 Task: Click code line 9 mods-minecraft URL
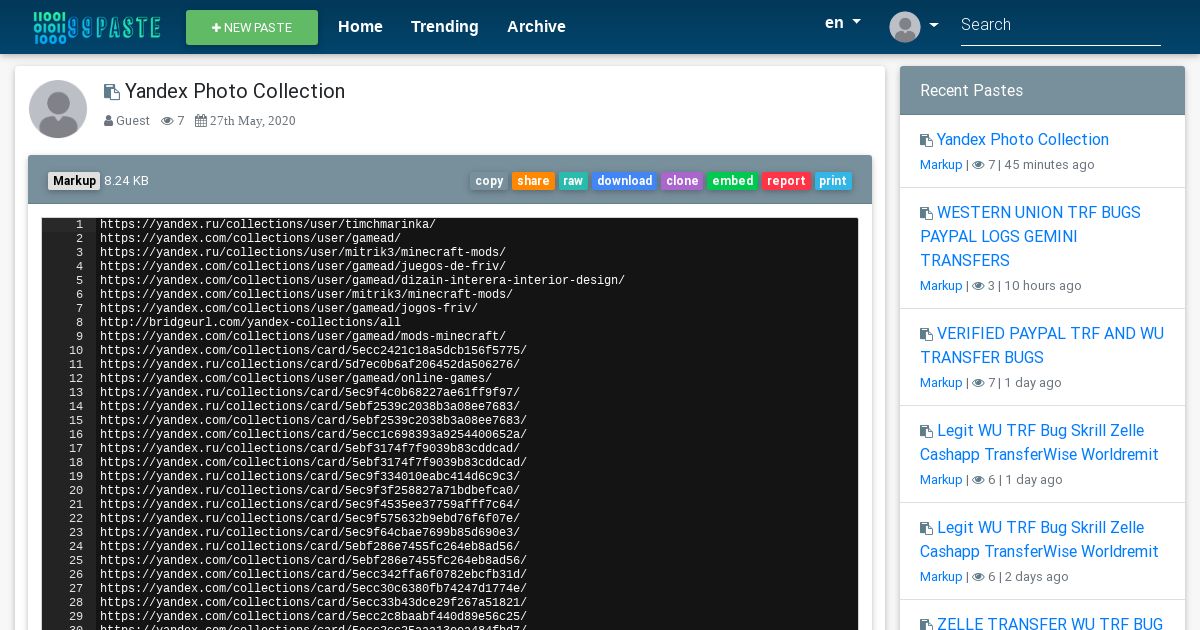303,337
